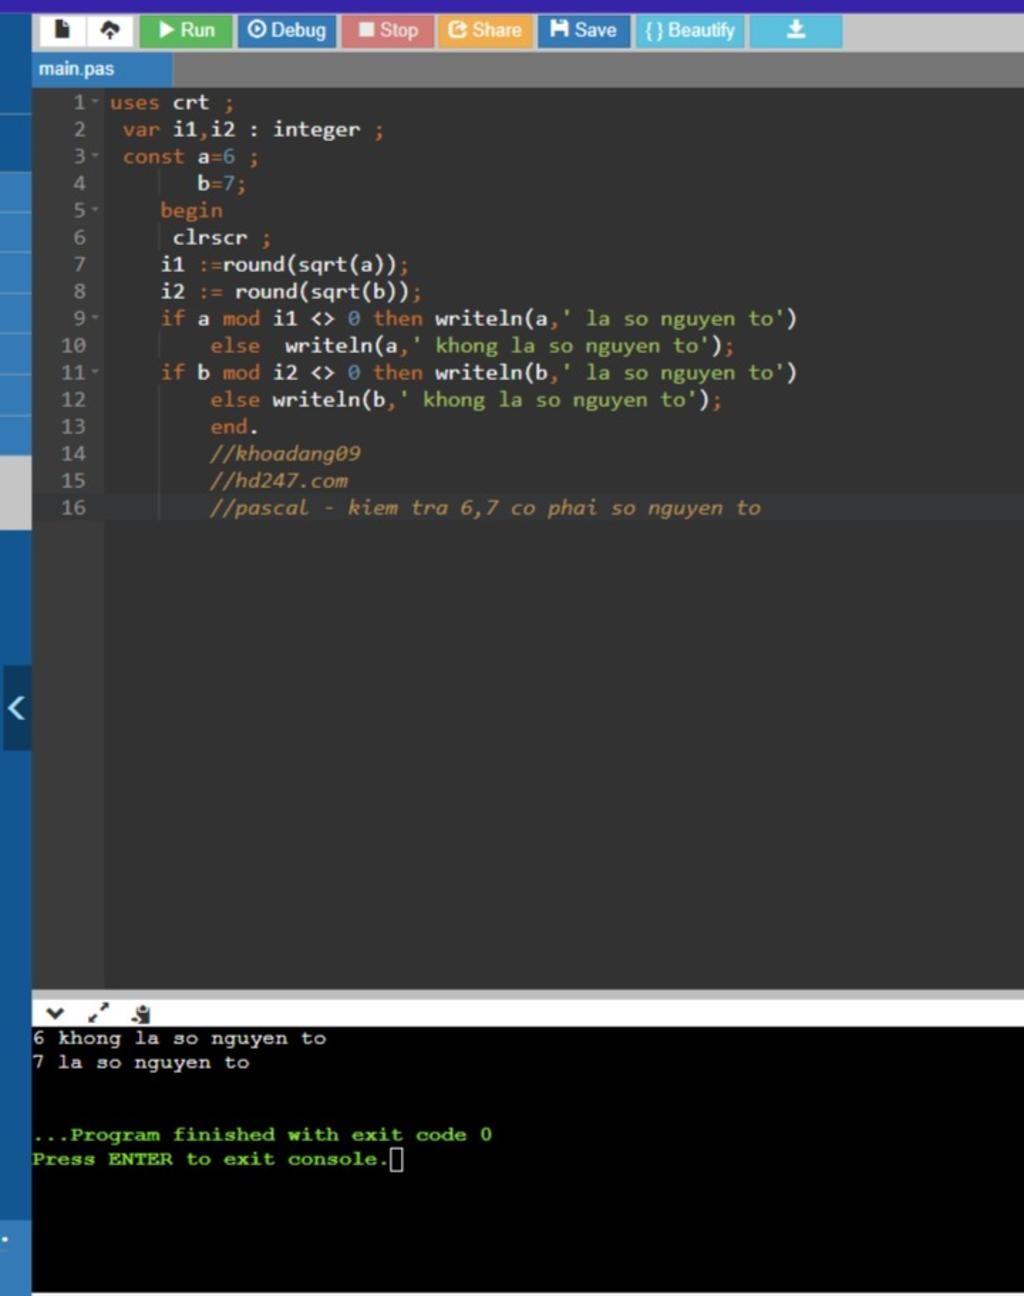Image resolution: width=1024 pixels, height=1296 pixels.
Task: Click the 'if a mod i1' code line
Action: tap(478, 319)
